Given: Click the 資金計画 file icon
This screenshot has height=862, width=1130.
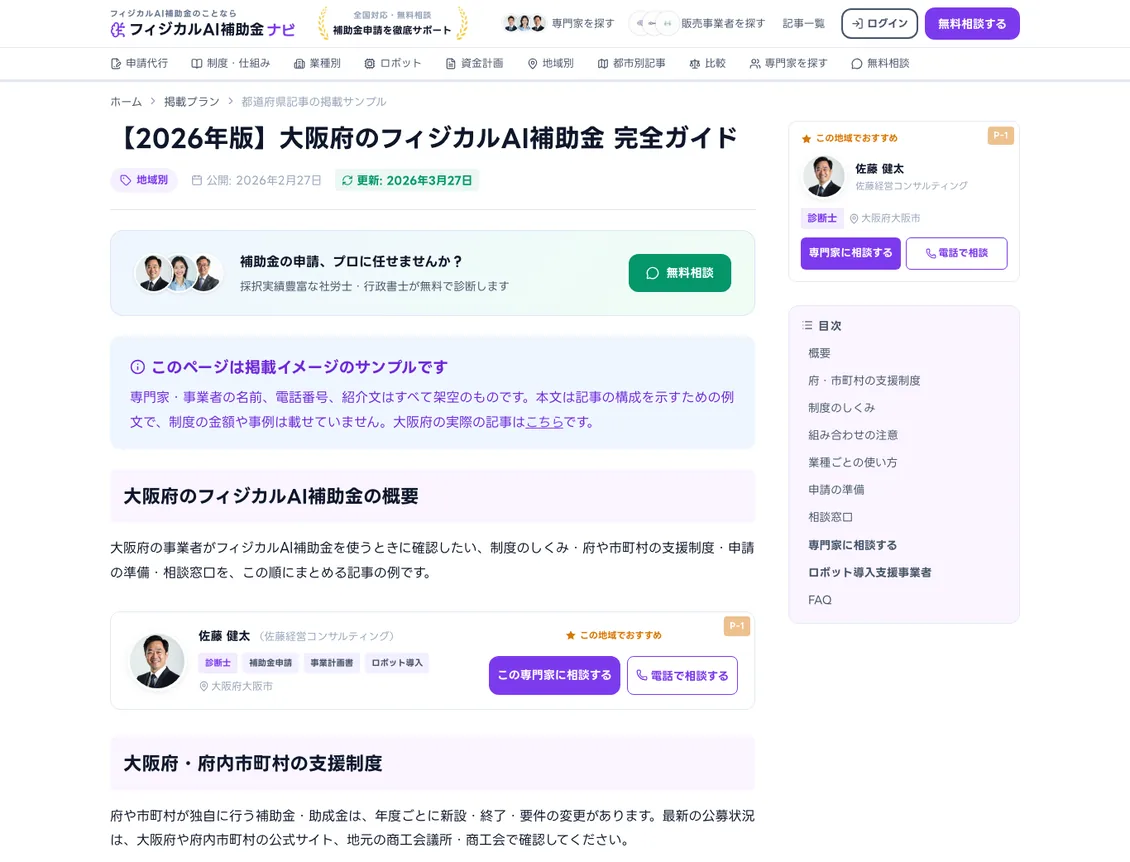Looking at the screenshot, I should click(450, 63).
